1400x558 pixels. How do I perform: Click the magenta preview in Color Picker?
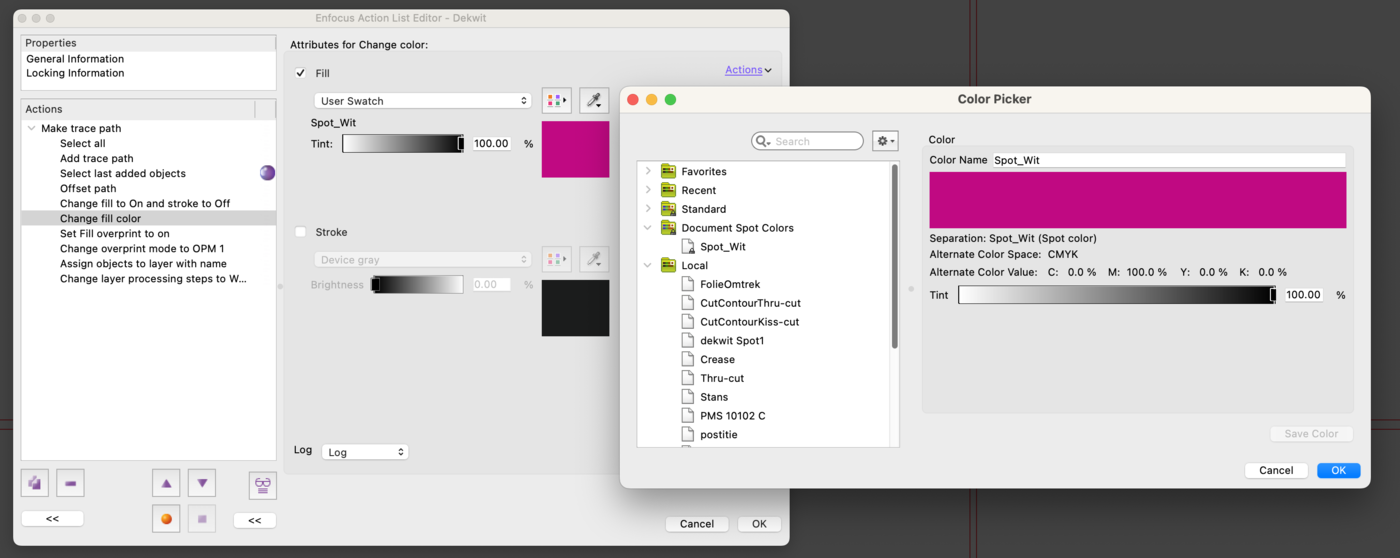pos(1137,200)
